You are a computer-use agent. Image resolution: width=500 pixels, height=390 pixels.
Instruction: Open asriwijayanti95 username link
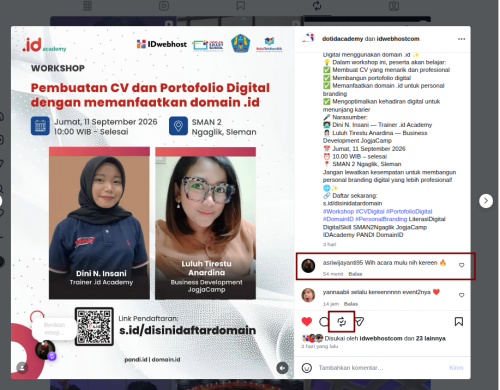click(x=343, y=263)
